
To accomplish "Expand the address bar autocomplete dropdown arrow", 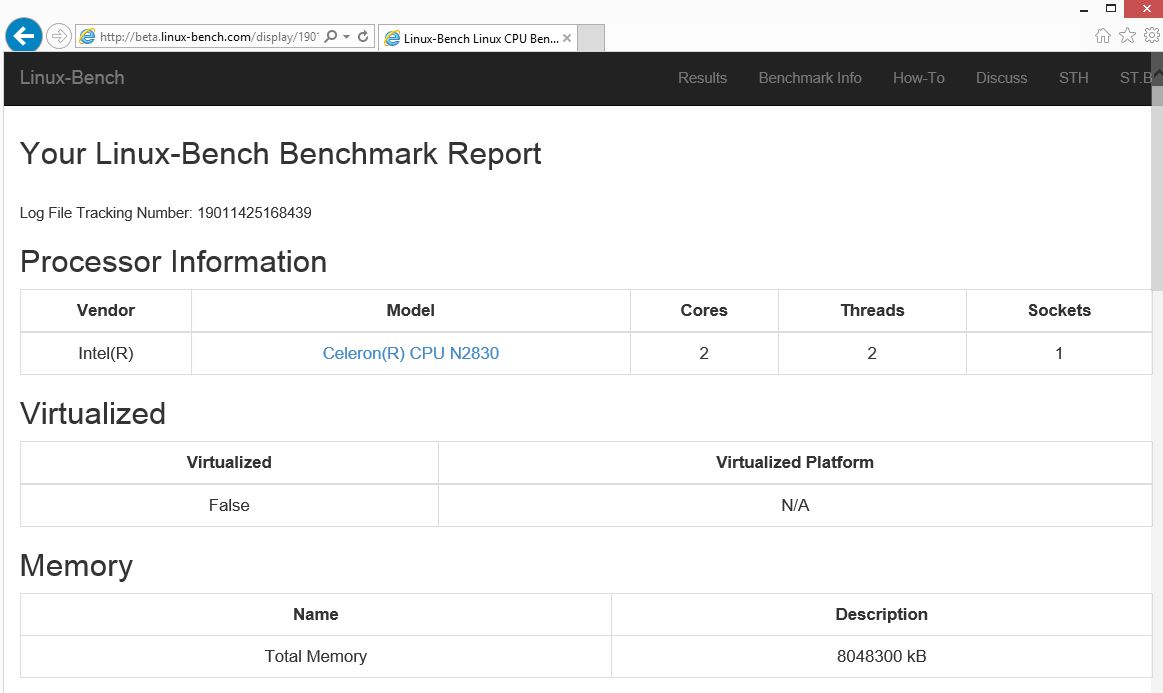I will 347,37.
